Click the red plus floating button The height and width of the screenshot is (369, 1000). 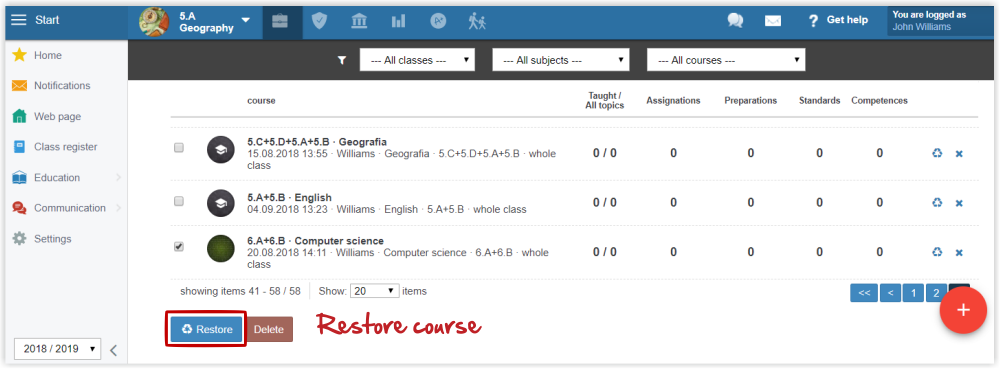point(964,310)
